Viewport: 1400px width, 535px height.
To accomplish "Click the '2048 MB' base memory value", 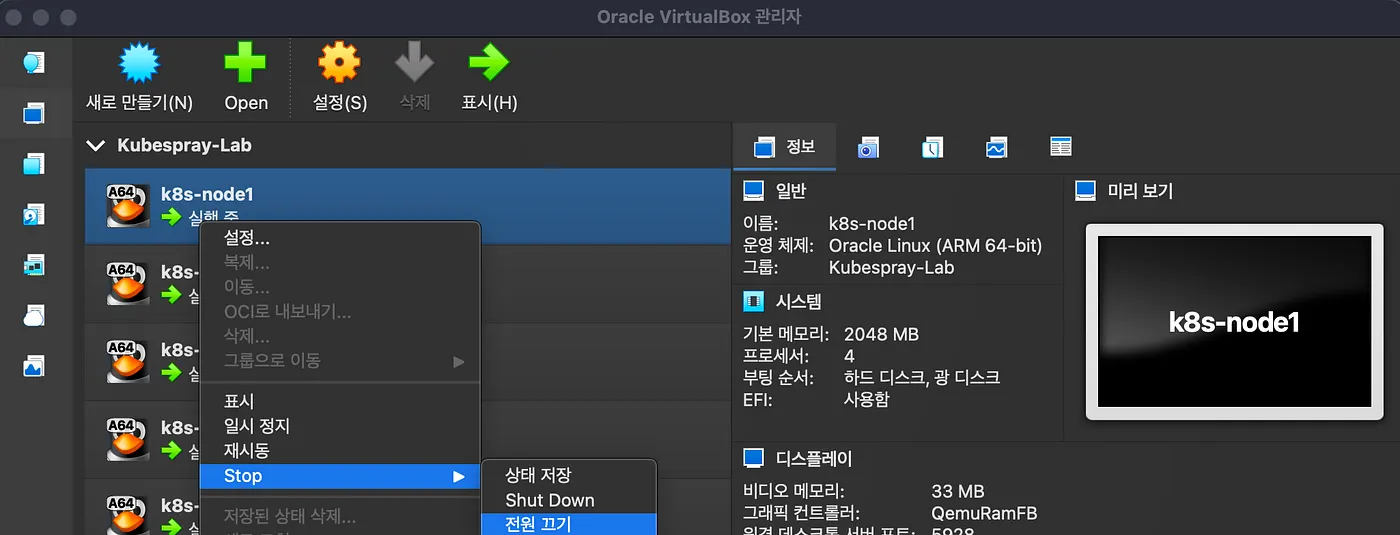I will [x=881, y=334].
